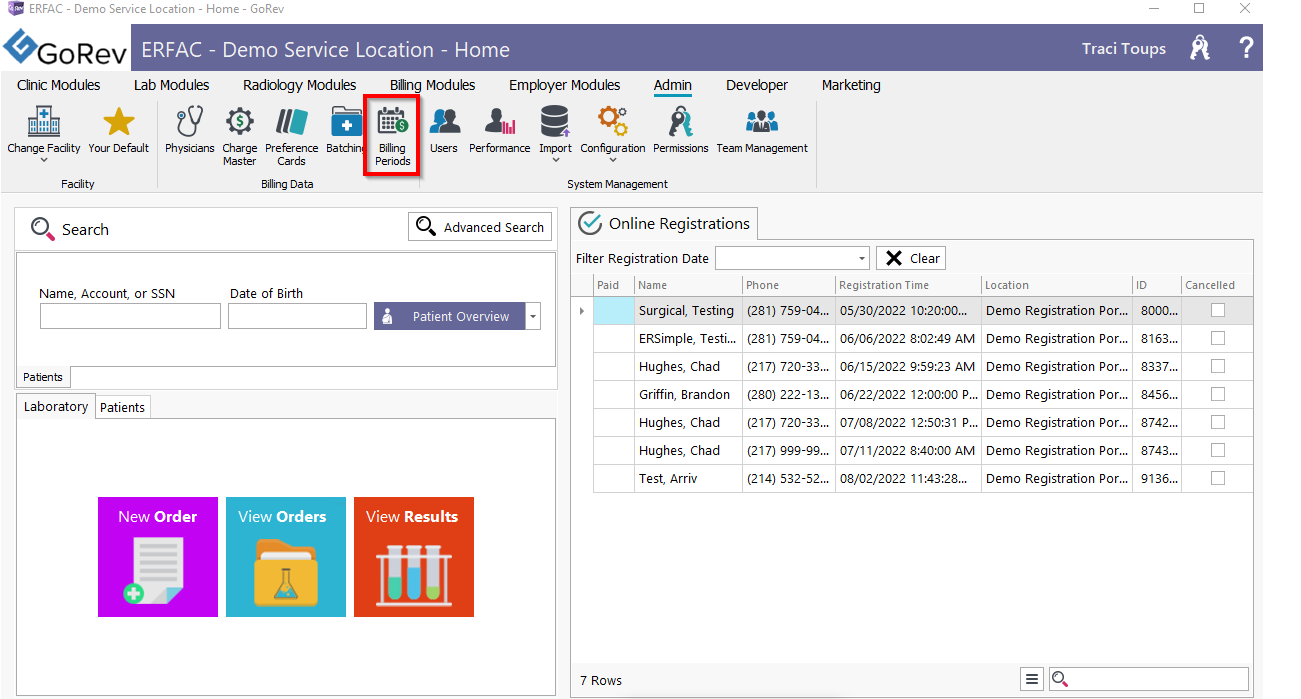Sort by the Name column header
The width and height of the screenshot is (1301, 699).
[x=688, y=285]
